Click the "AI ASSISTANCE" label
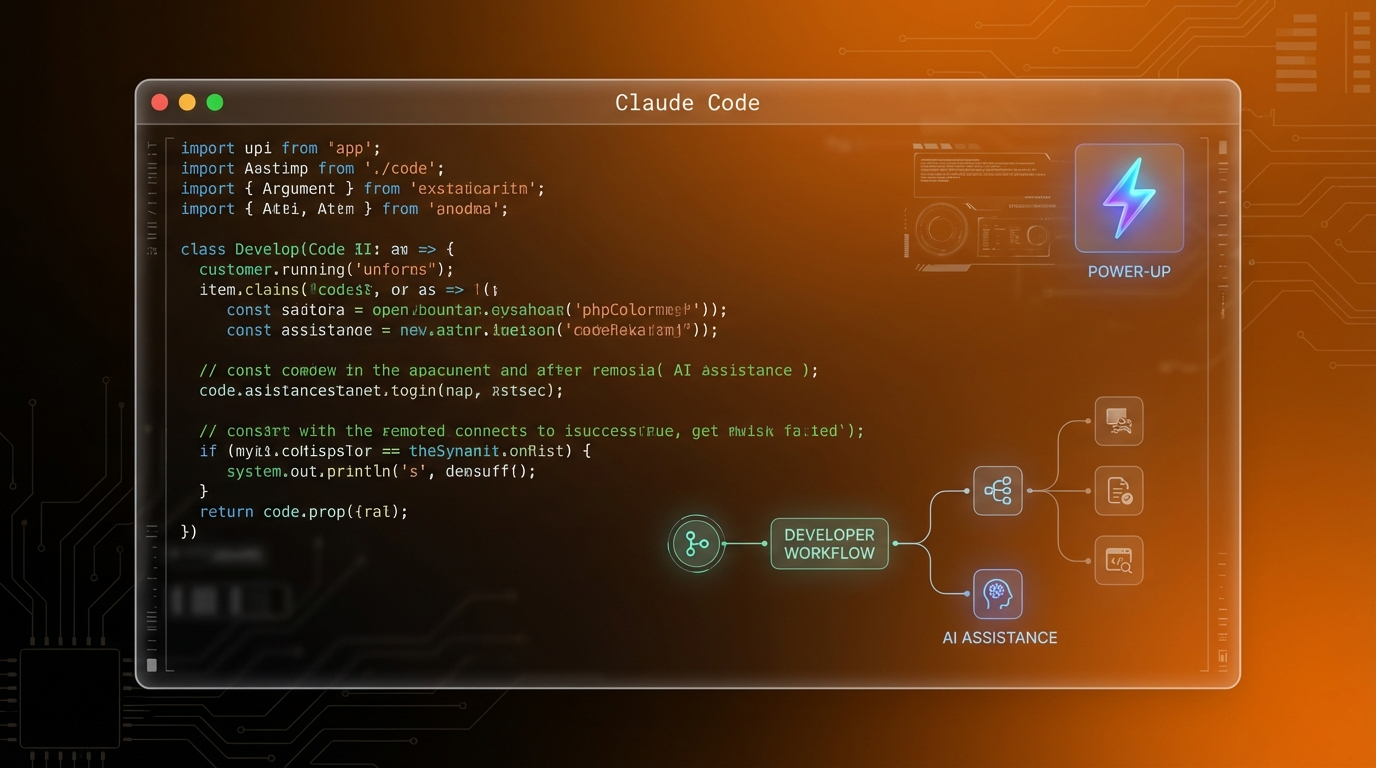 (x=1000, y=638)
